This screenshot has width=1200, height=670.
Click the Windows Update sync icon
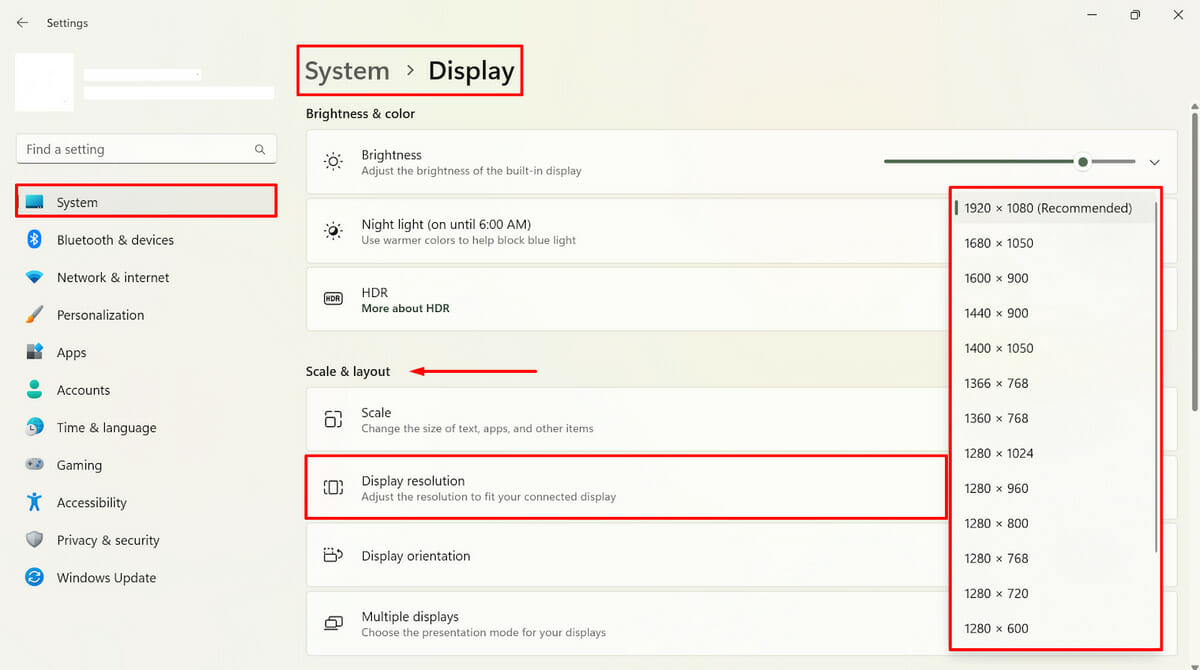click(x=35, y=578)
